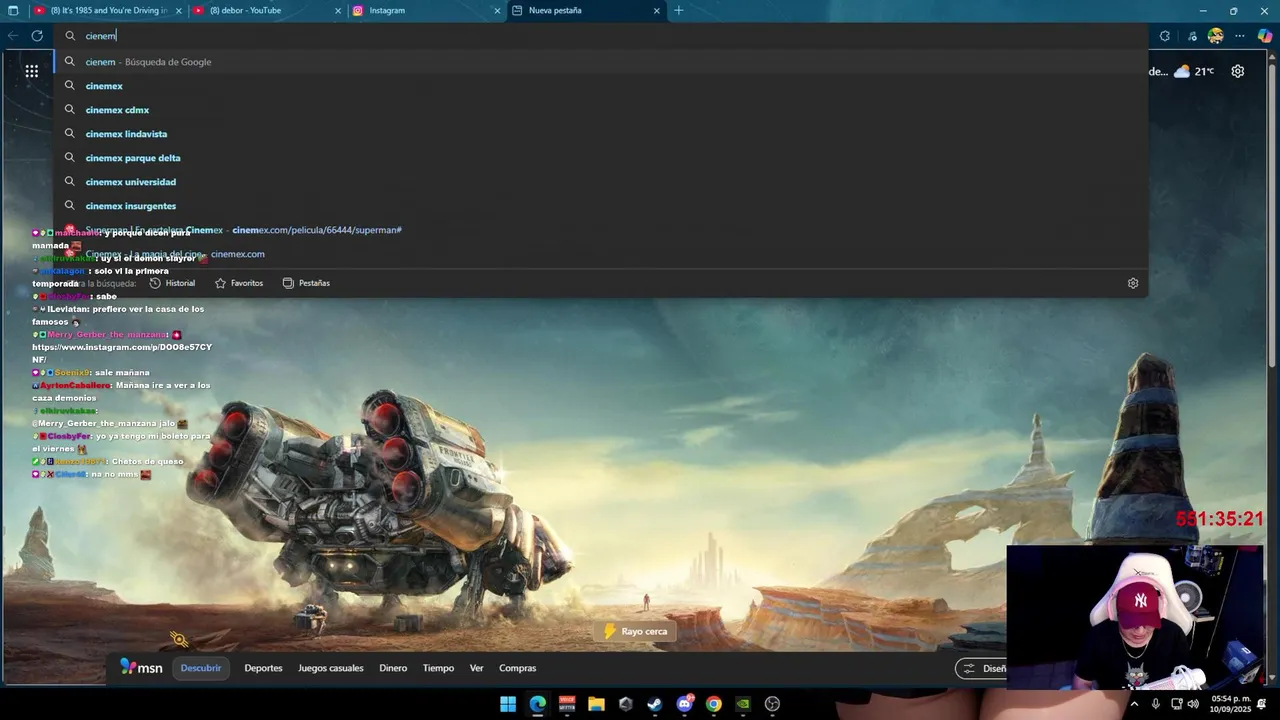The image size is (1280, 720).
Task: Select the Nueva pestaña tab
Action: [586, 10]
